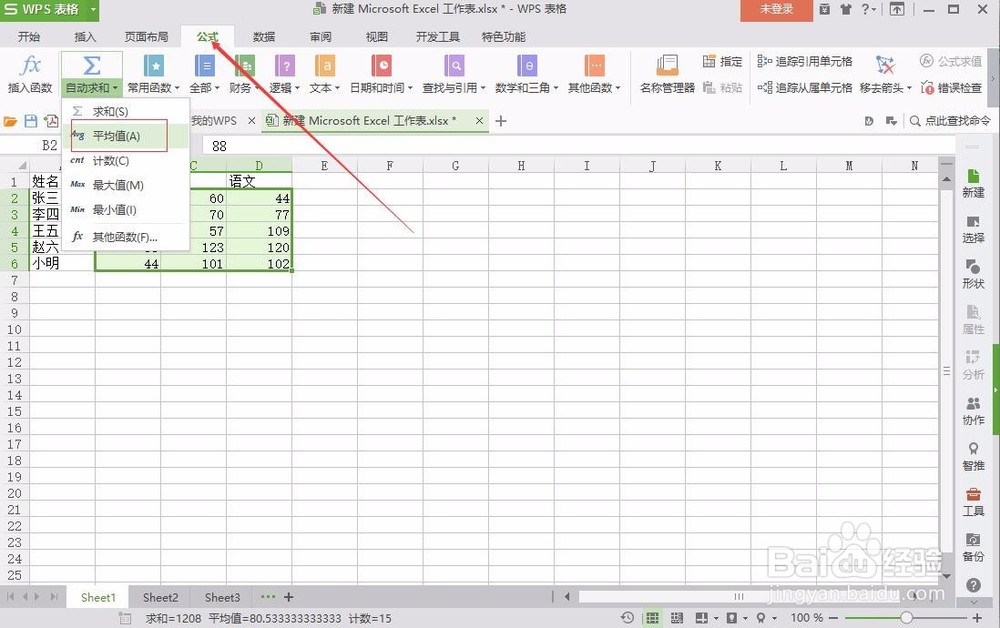1000x628 pixels.
Task: Expand the WPS 表格 app menu arrow
Action: [x=93, y=10]
